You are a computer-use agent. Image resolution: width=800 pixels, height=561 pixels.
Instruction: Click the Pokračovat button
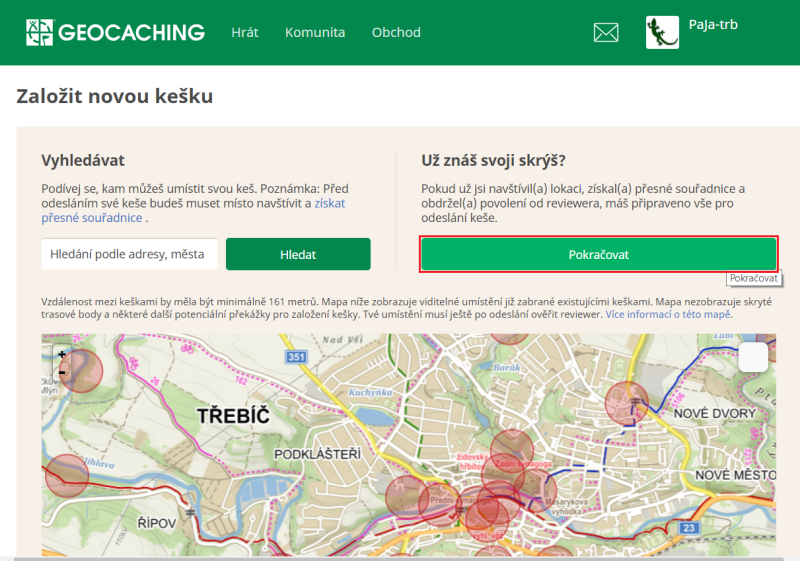pos(598,254)
